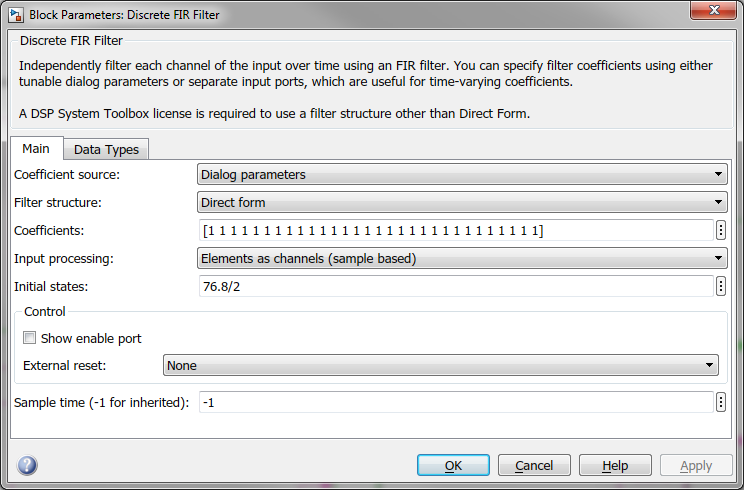The image size is (744, 490).
Task: Click the Apply button
Action: tap(696, 465)
